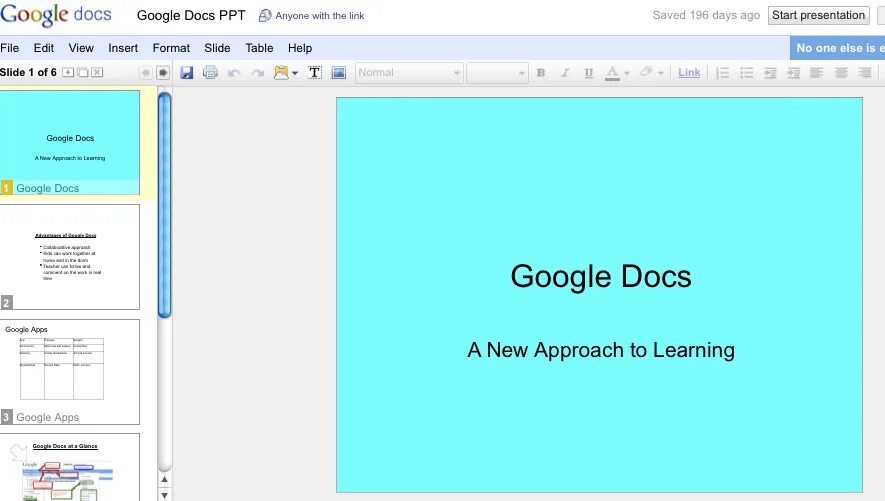Click the Google Docs title on slide
Viewport: 885px width, 501px height.
pyautogui.click(x=601, y=276)
